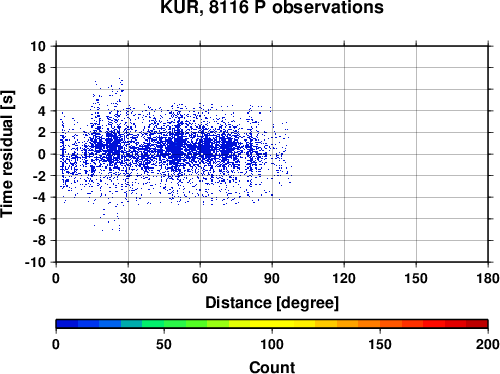Select the dark red colorbar segment at 200
This screenshot has height=374, width=500.
477,324
